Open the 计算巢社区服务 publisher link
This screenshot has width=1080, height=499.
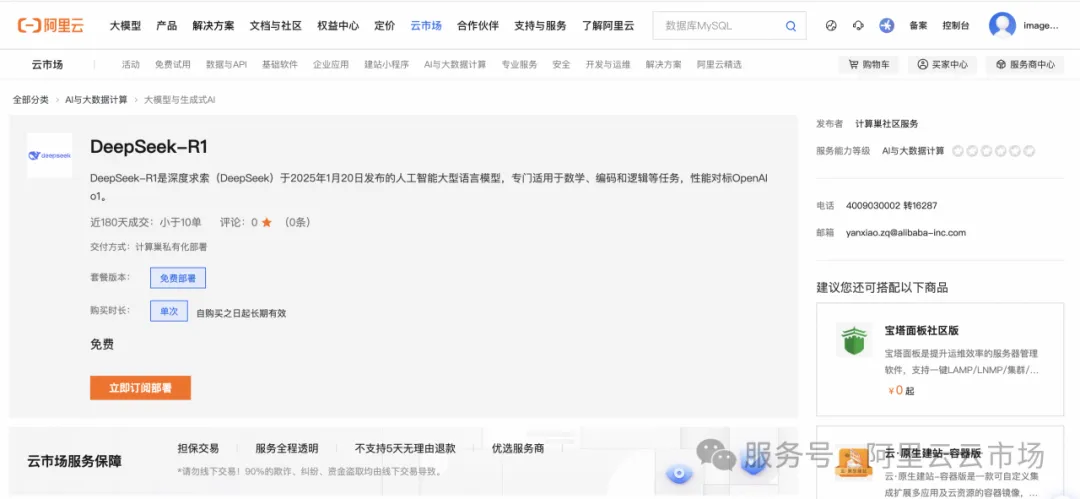[886, 124]
